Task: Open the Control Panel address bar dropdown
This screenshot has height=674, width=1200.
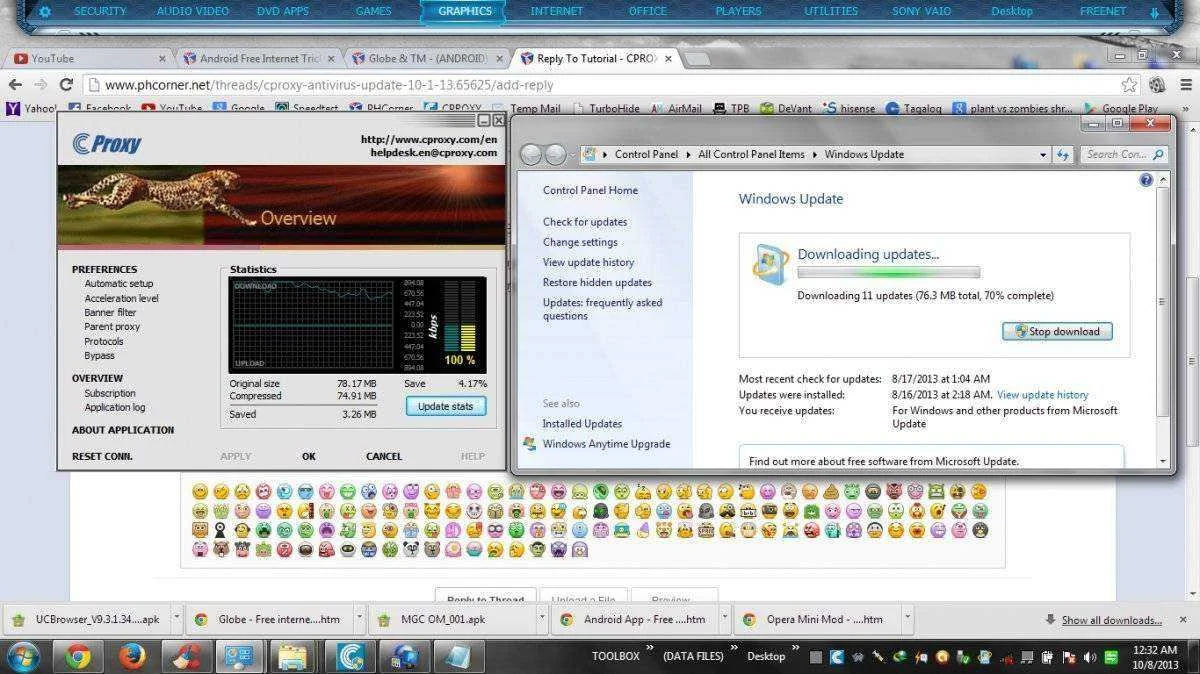Action: tap(1043, 154)
